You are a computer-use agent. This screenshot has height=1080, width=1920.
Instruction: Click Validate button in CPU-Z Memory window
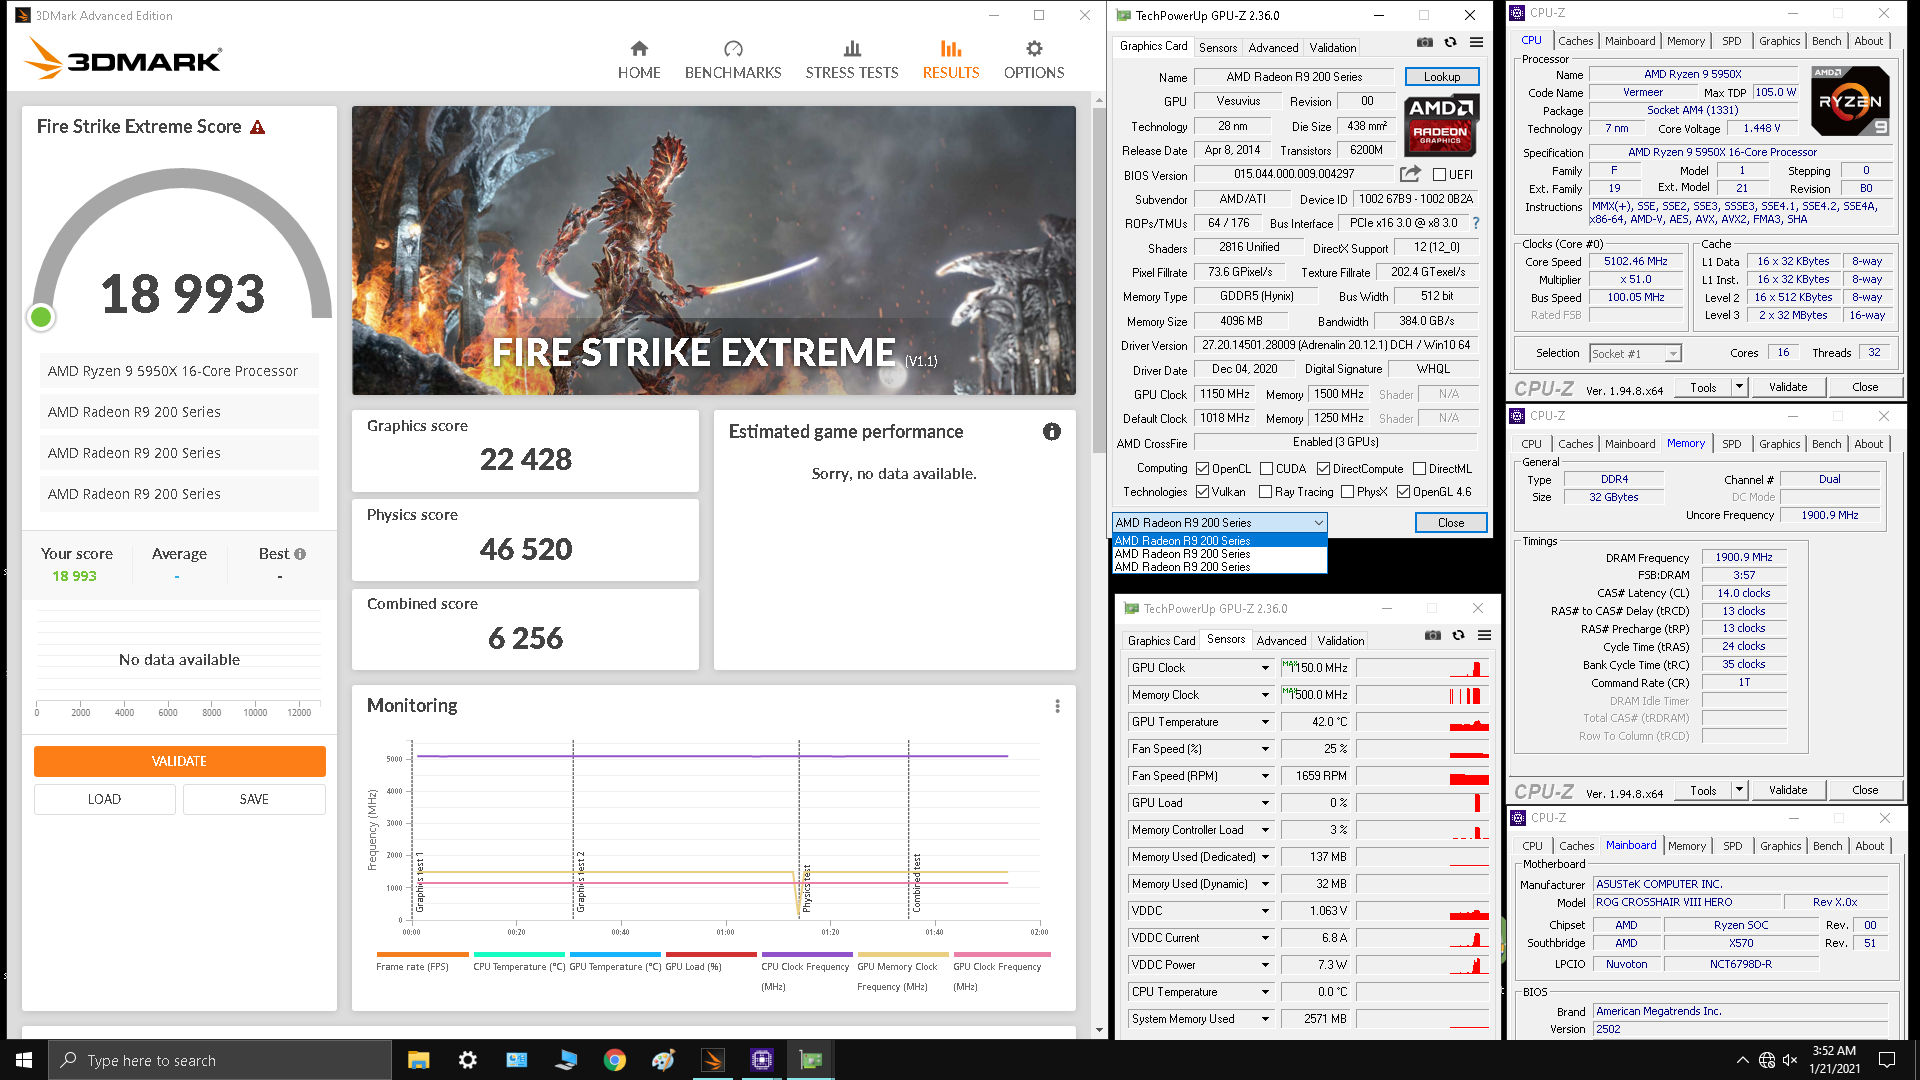pos(1788,790)
